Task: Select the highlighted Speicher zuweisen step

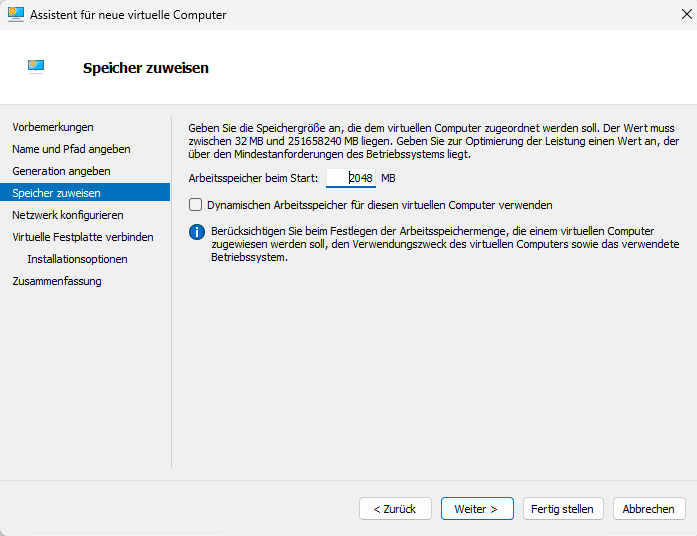Action: click(x=56, y=193)
